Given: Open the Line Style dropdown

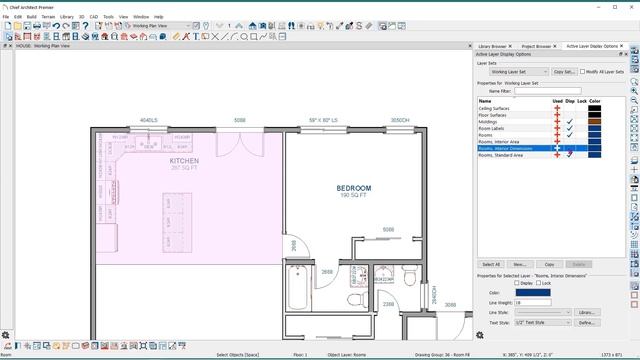Looking at the screenshot, I should [543, 312].
